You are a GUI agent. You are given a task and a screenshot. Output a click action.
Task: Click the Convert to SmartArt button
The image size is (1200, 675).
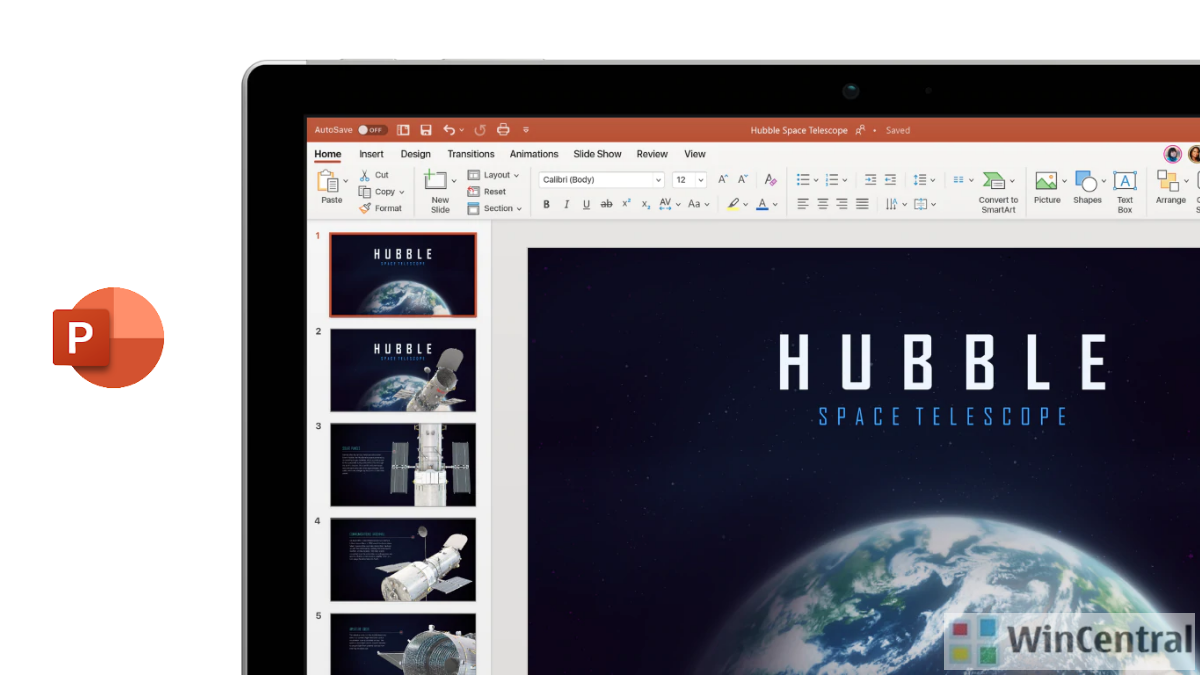[x=997, y=192]
